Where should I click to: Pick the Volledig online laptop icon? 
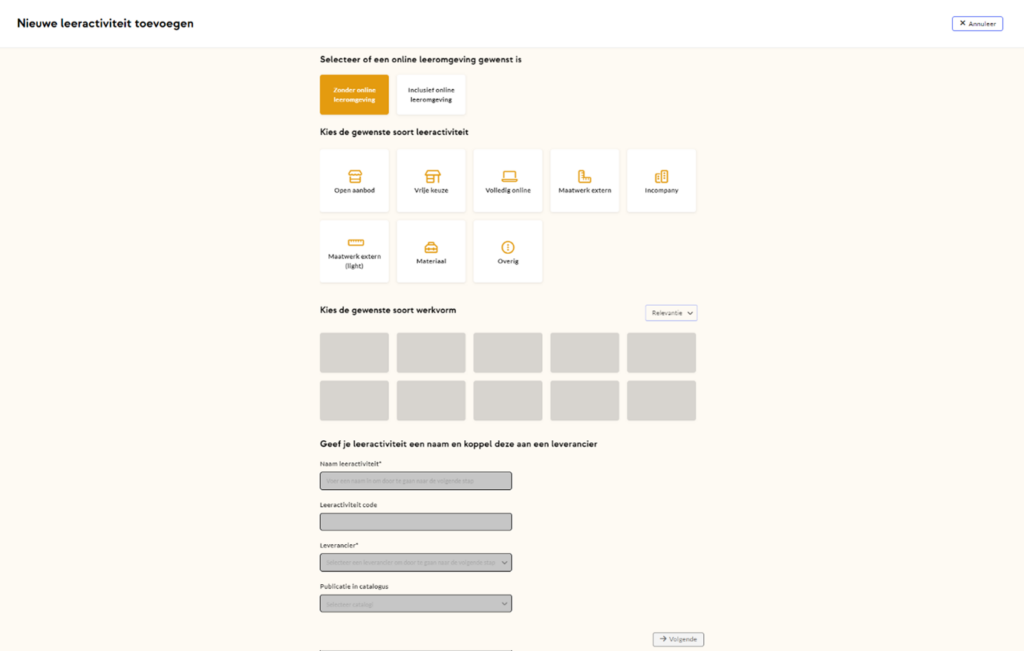(508, 177)
